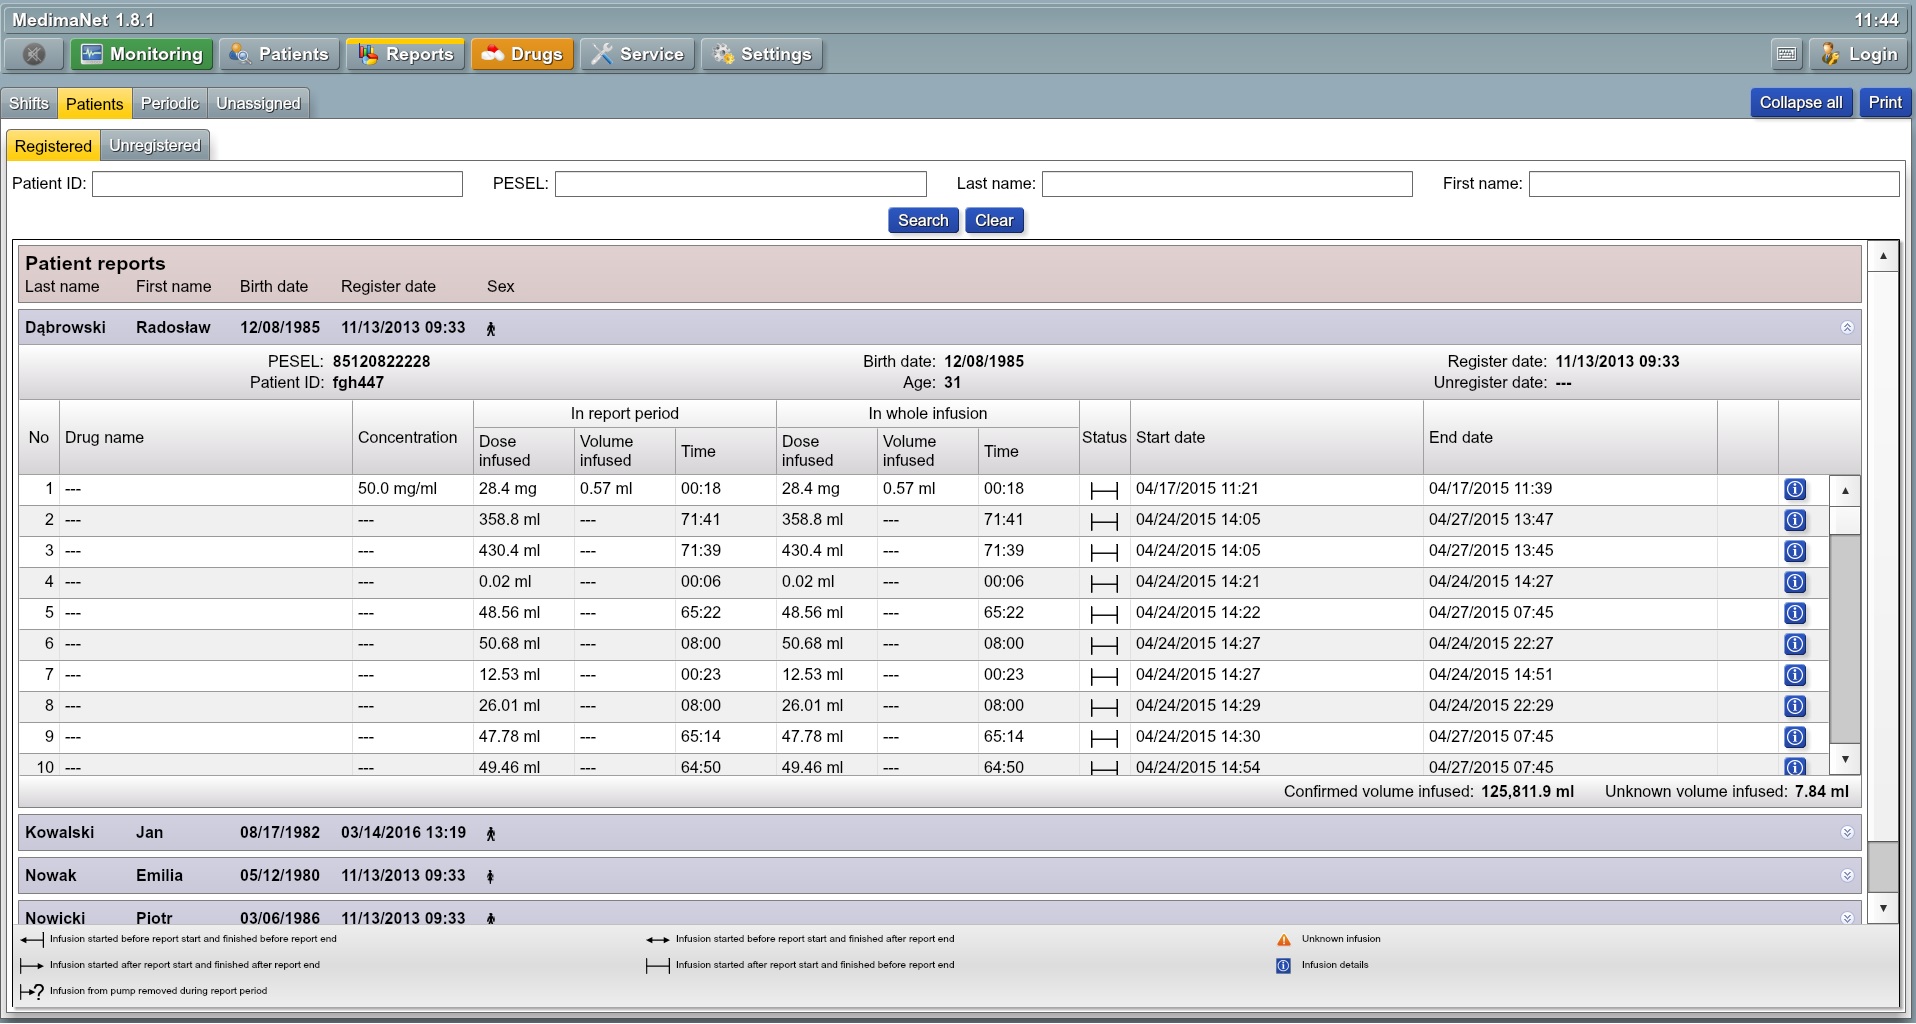
Task: Open the Drugs section
Action: click(x=522, y=54)
